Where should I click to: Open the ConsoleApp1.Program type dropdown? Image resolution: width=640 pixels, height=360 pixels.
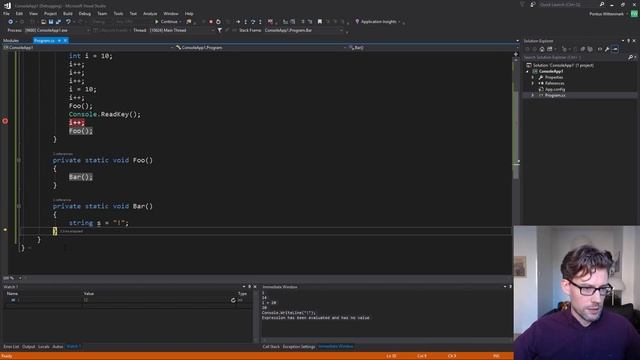click(x=261, y=48)
